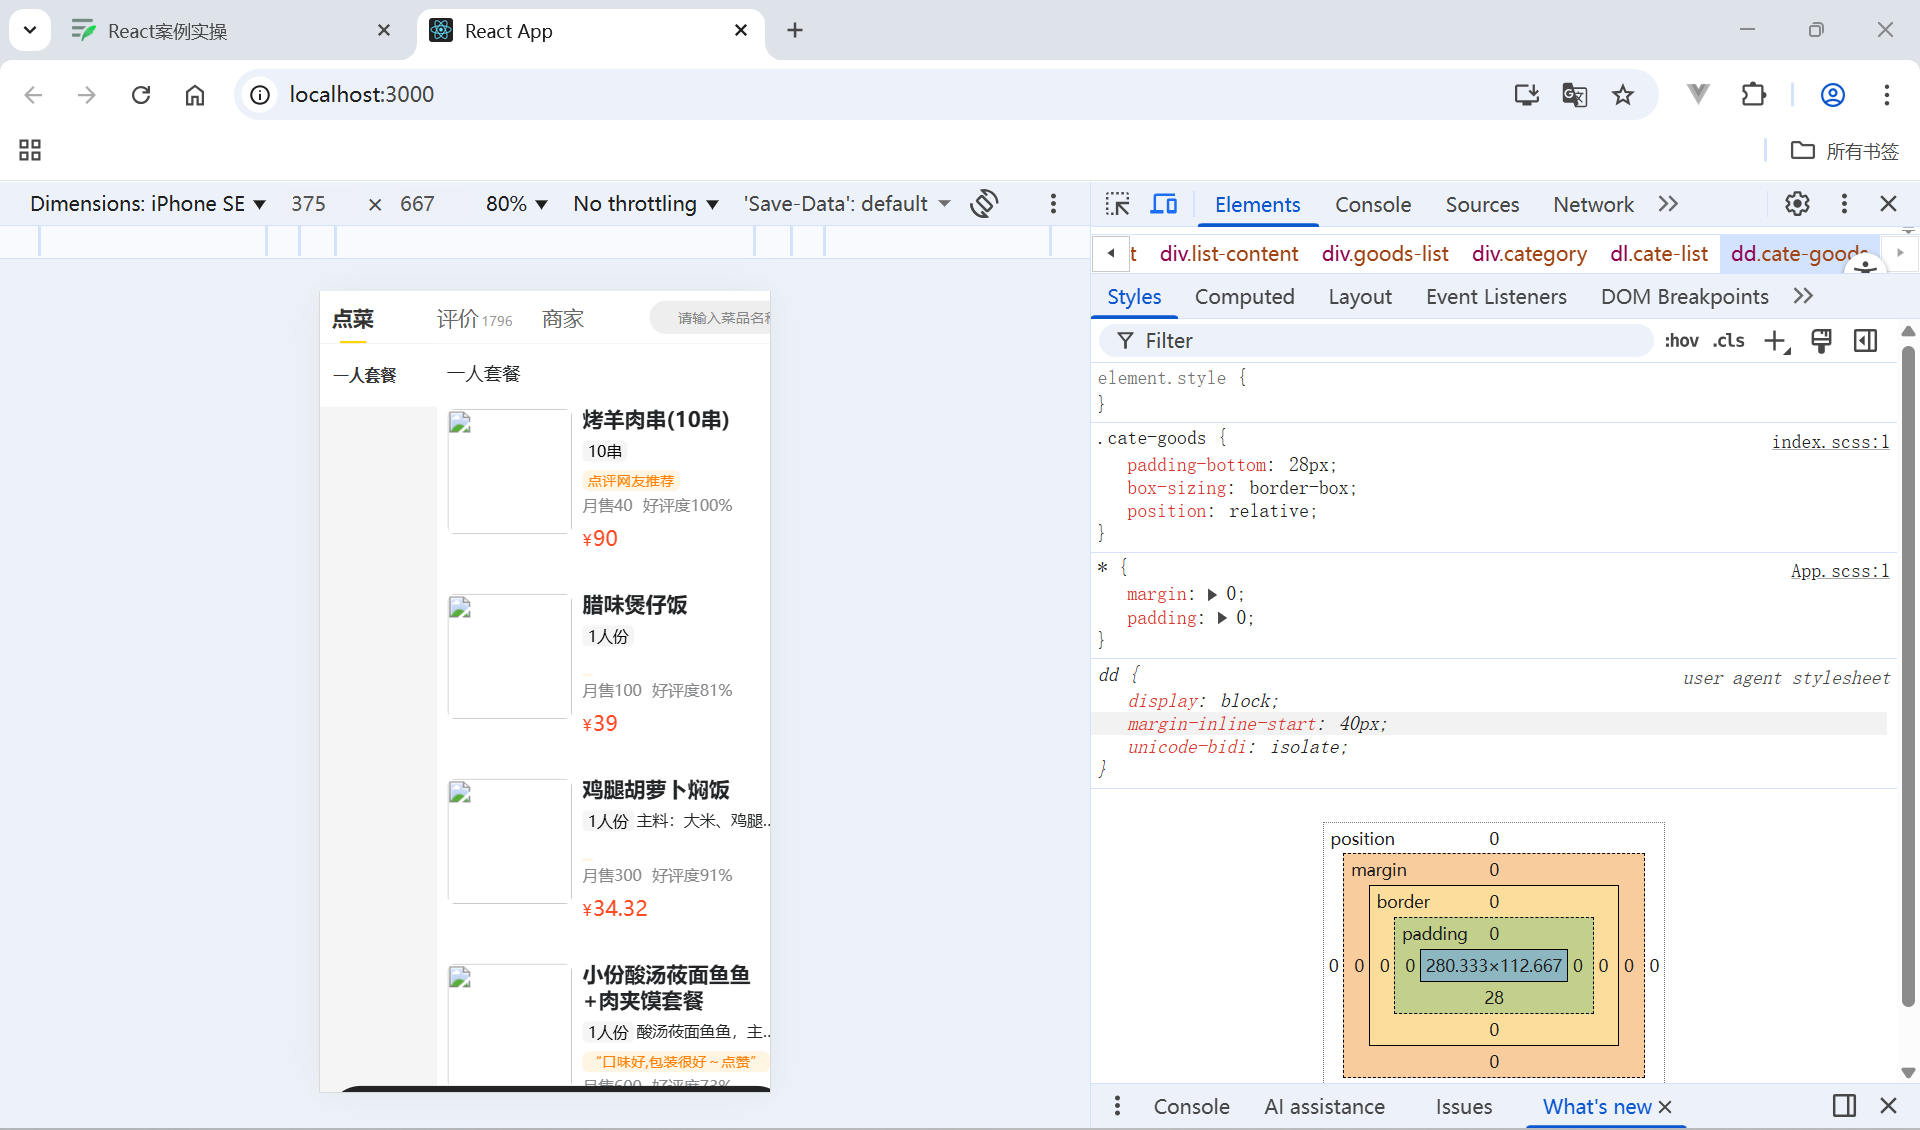Open DevTools settings gear
The height and width of the screenshot is (1130, 1920).
point(1797,204)
